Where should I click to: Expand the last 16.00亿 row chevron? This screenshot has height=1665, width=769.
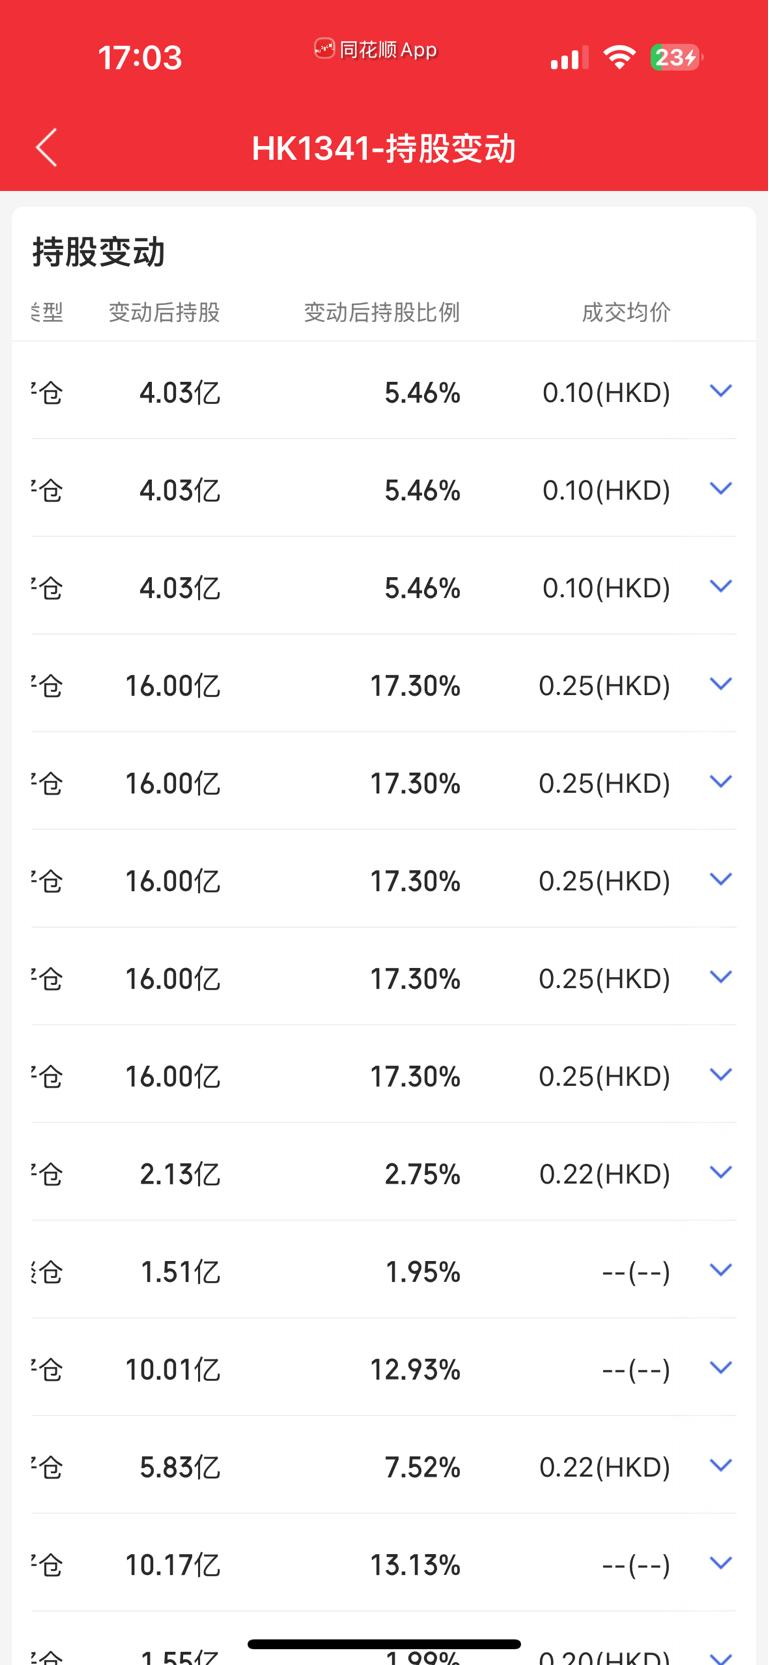(x=721, y=1074)
